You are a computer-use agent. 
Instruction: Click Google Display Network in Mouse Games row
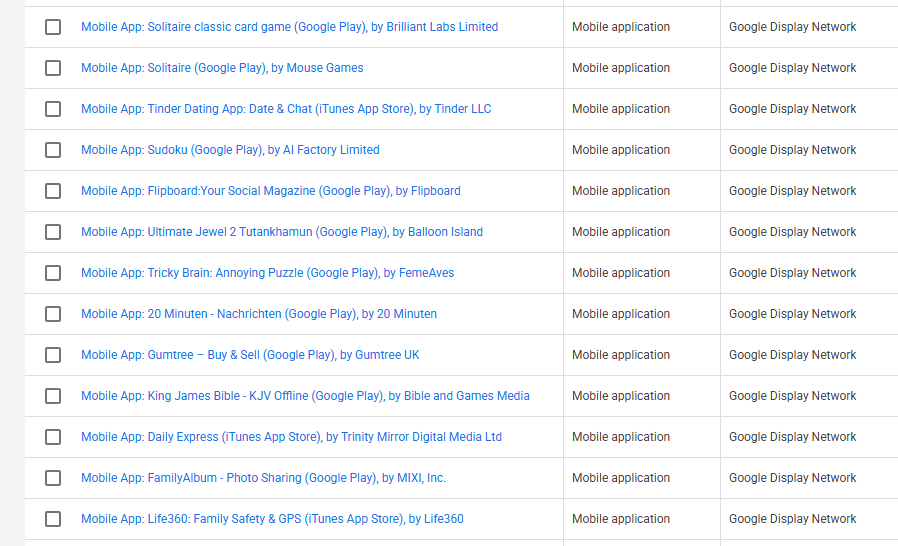pyautogui.click(x=792, y=68)
